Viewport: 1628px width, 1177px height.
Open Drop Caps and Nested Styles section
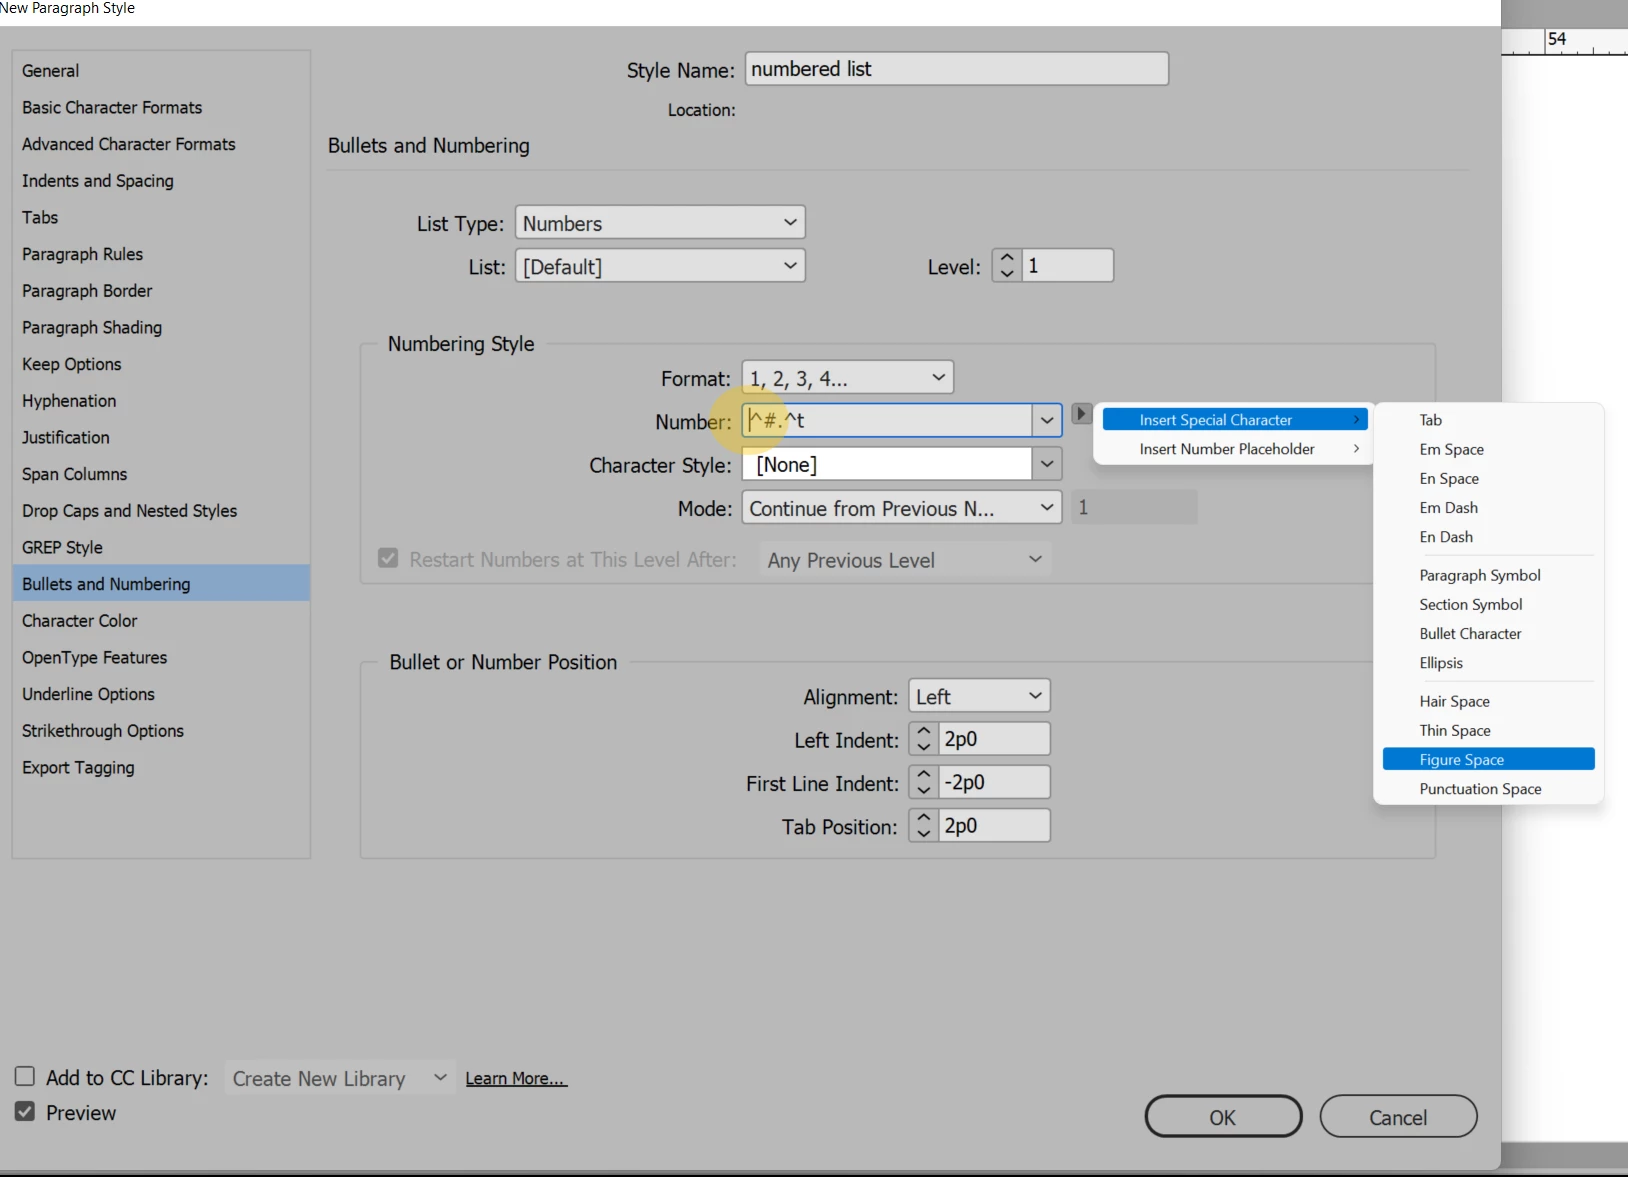[161, 511]
